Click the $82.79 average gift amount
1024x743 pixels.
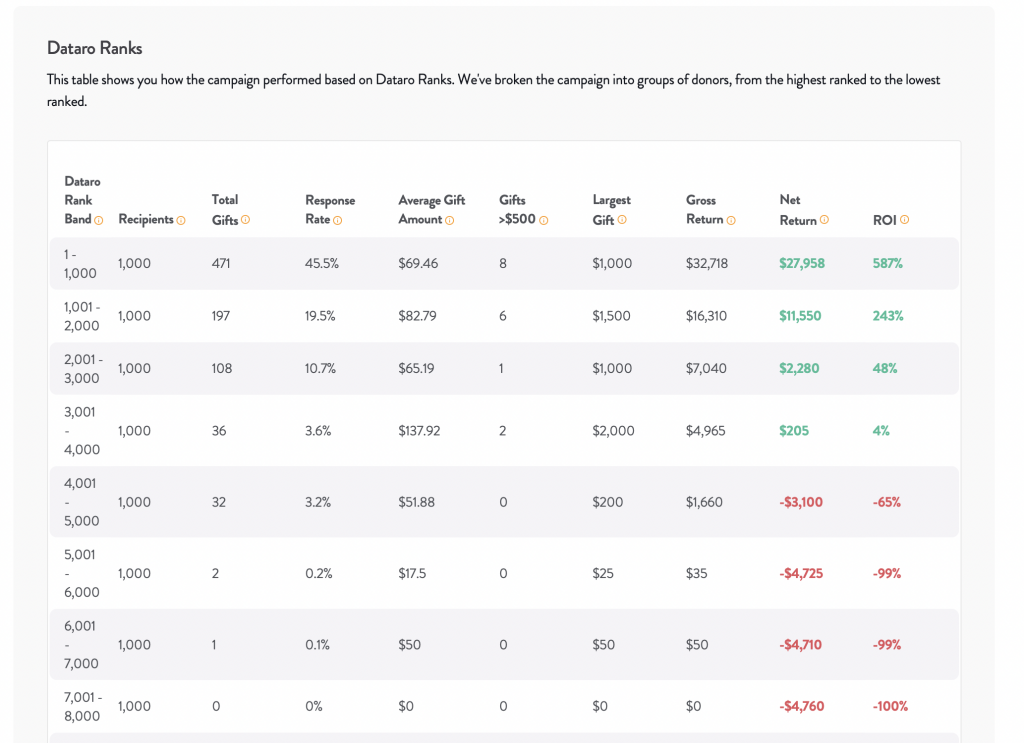click(417, 316)
